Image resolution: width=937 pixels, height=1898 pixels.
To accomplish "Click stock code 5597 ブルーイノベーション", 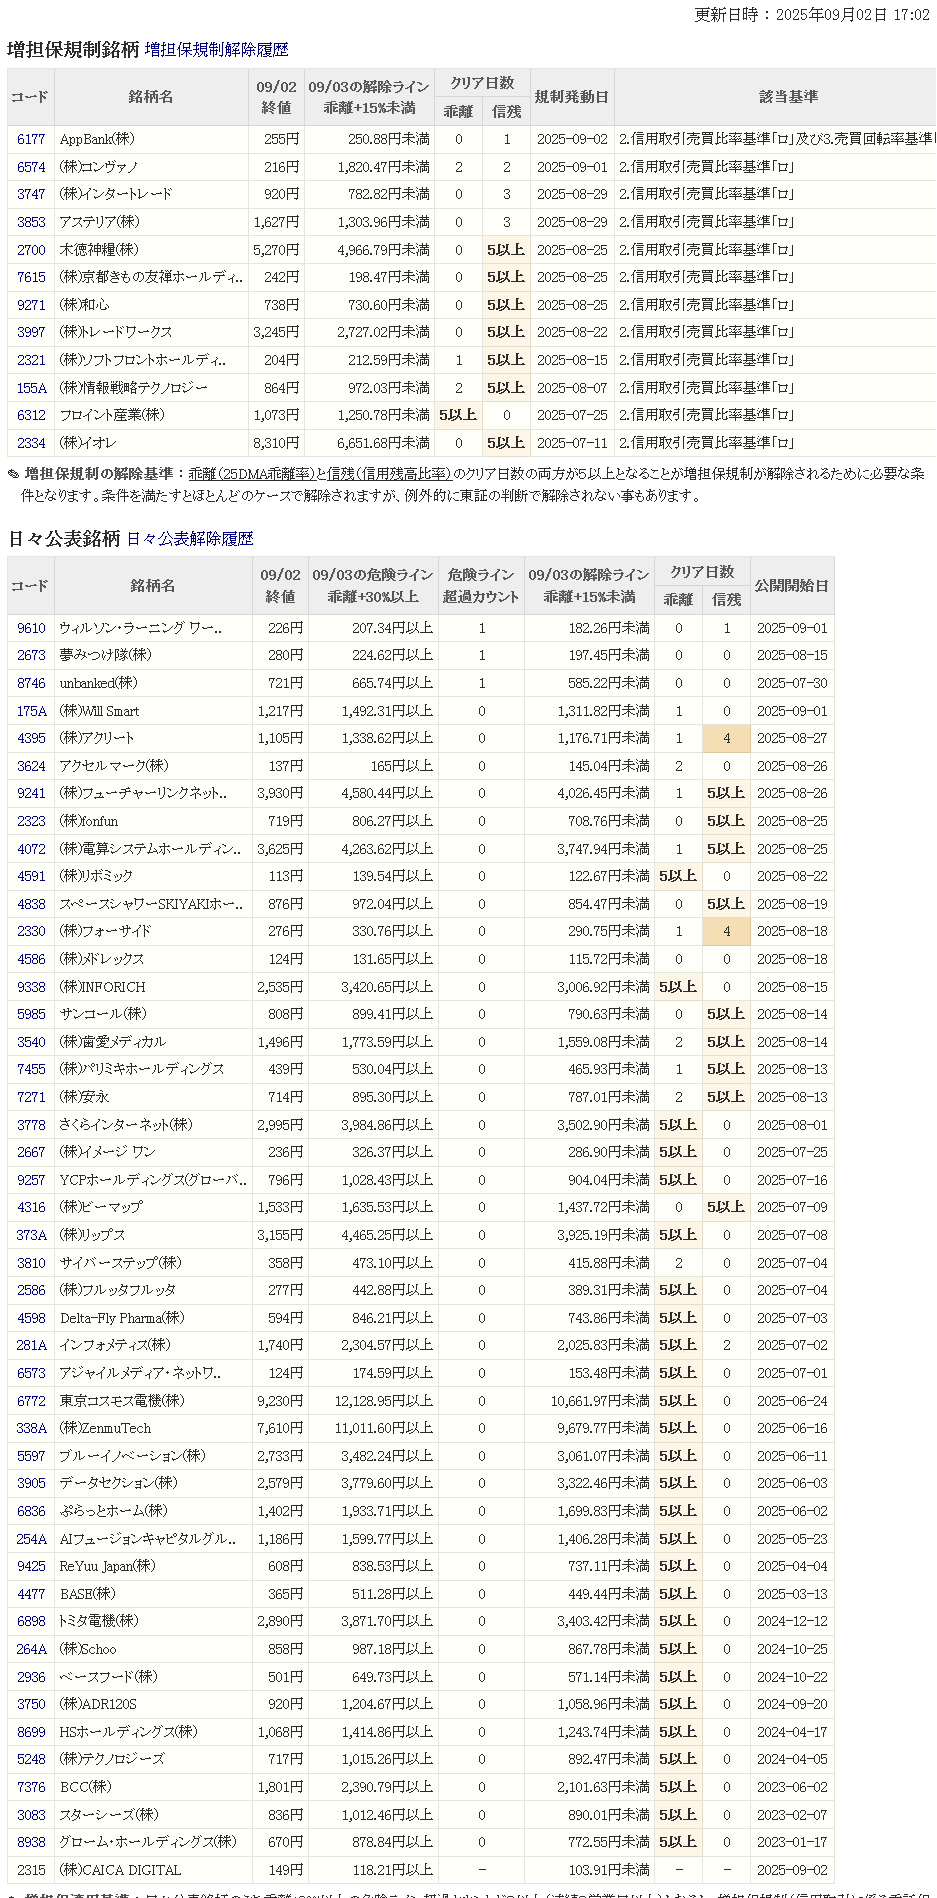I will click(31, 1456).
